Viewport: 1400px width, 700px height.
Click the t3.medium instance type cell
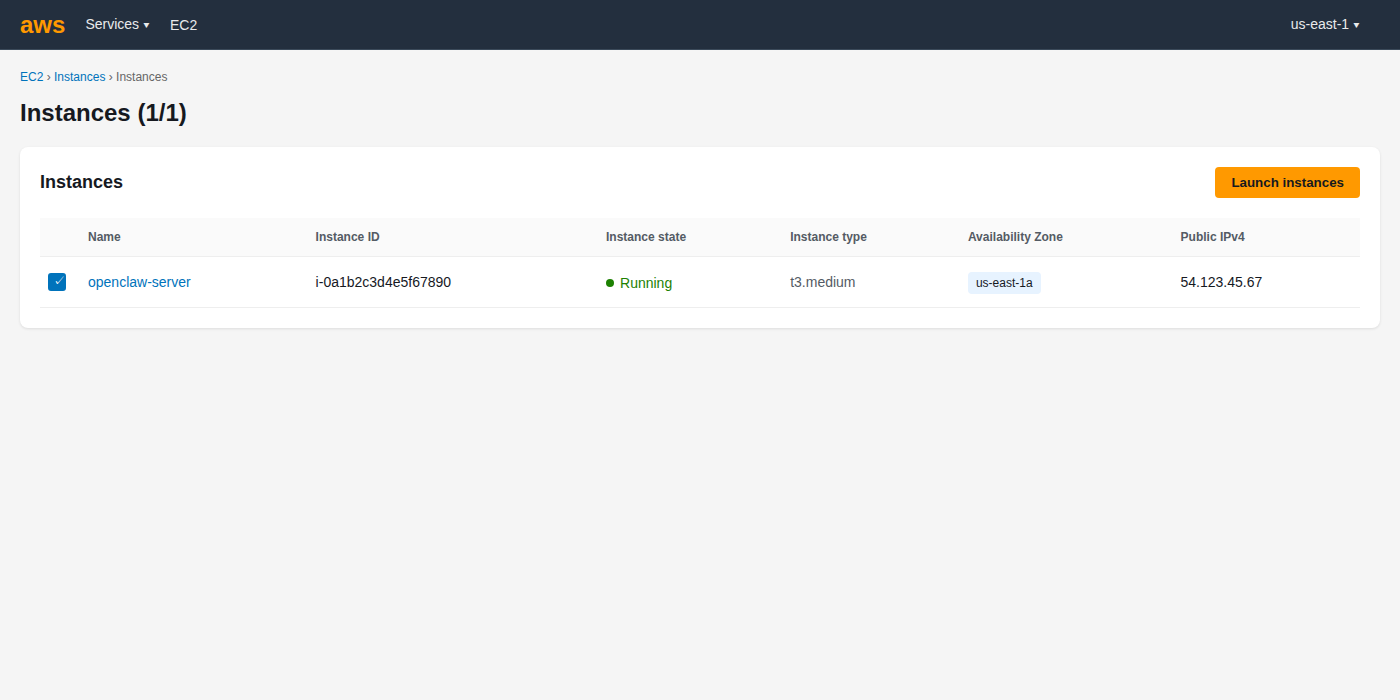[822, 282]
